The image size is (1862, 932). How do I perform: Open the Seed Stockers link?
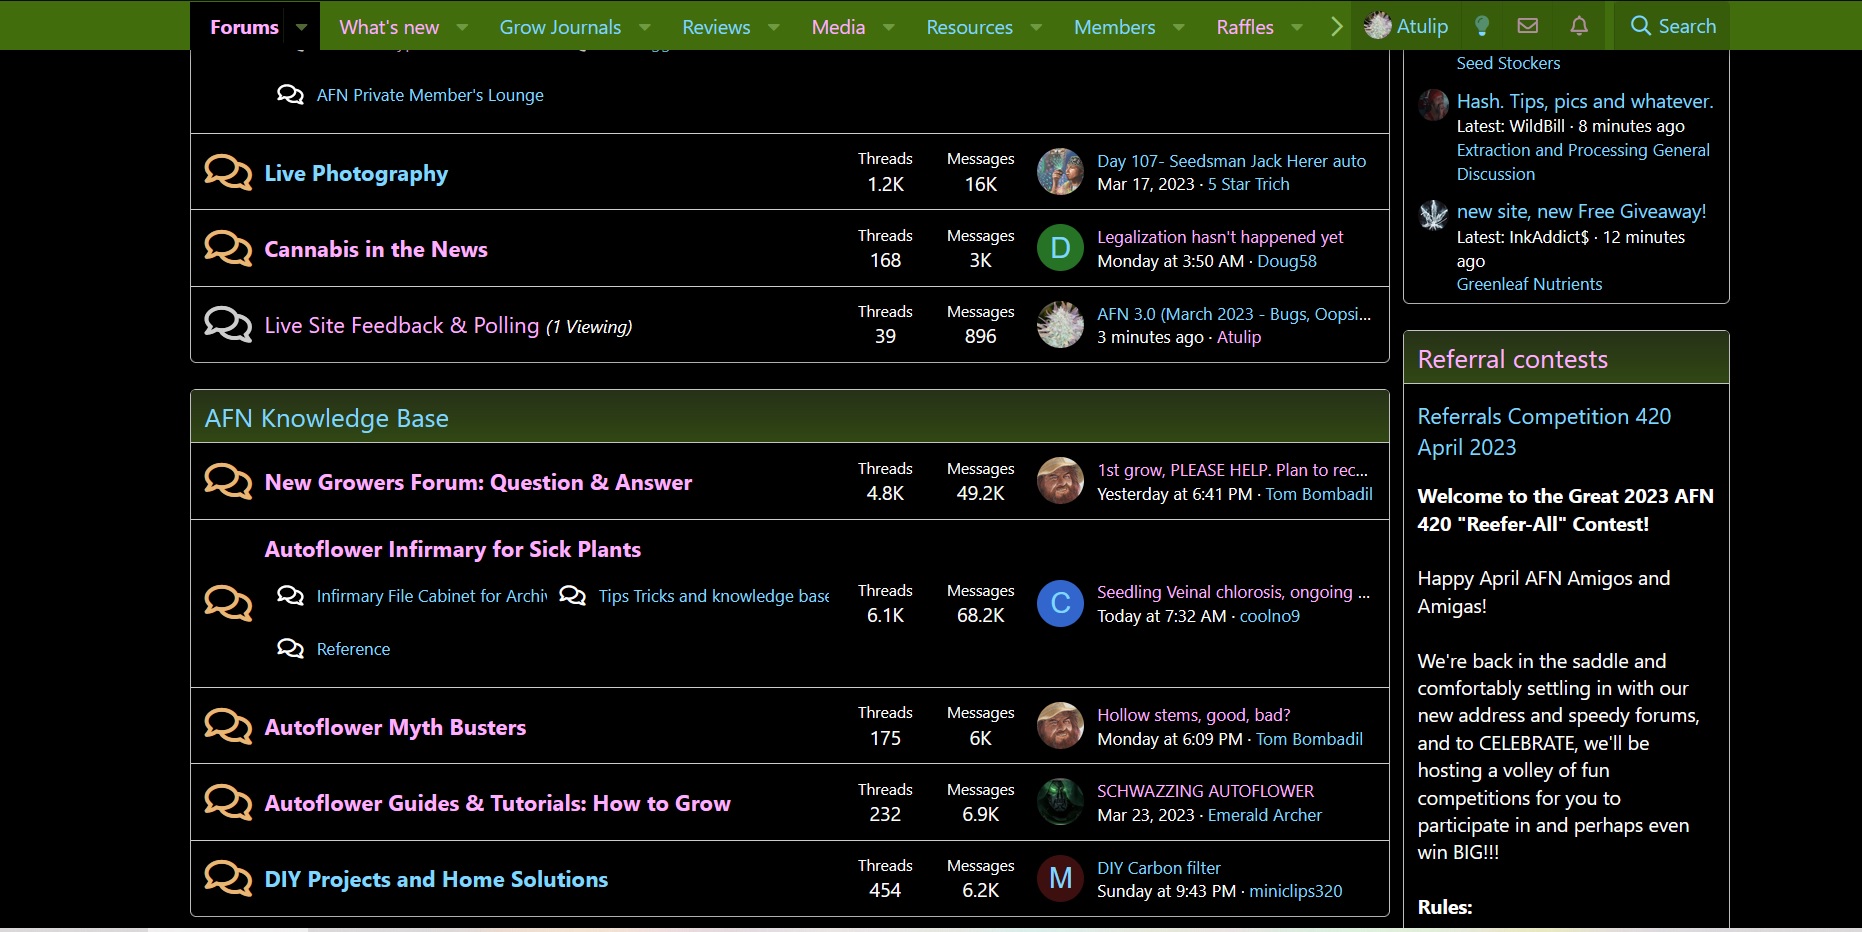tap(1508, 63)
